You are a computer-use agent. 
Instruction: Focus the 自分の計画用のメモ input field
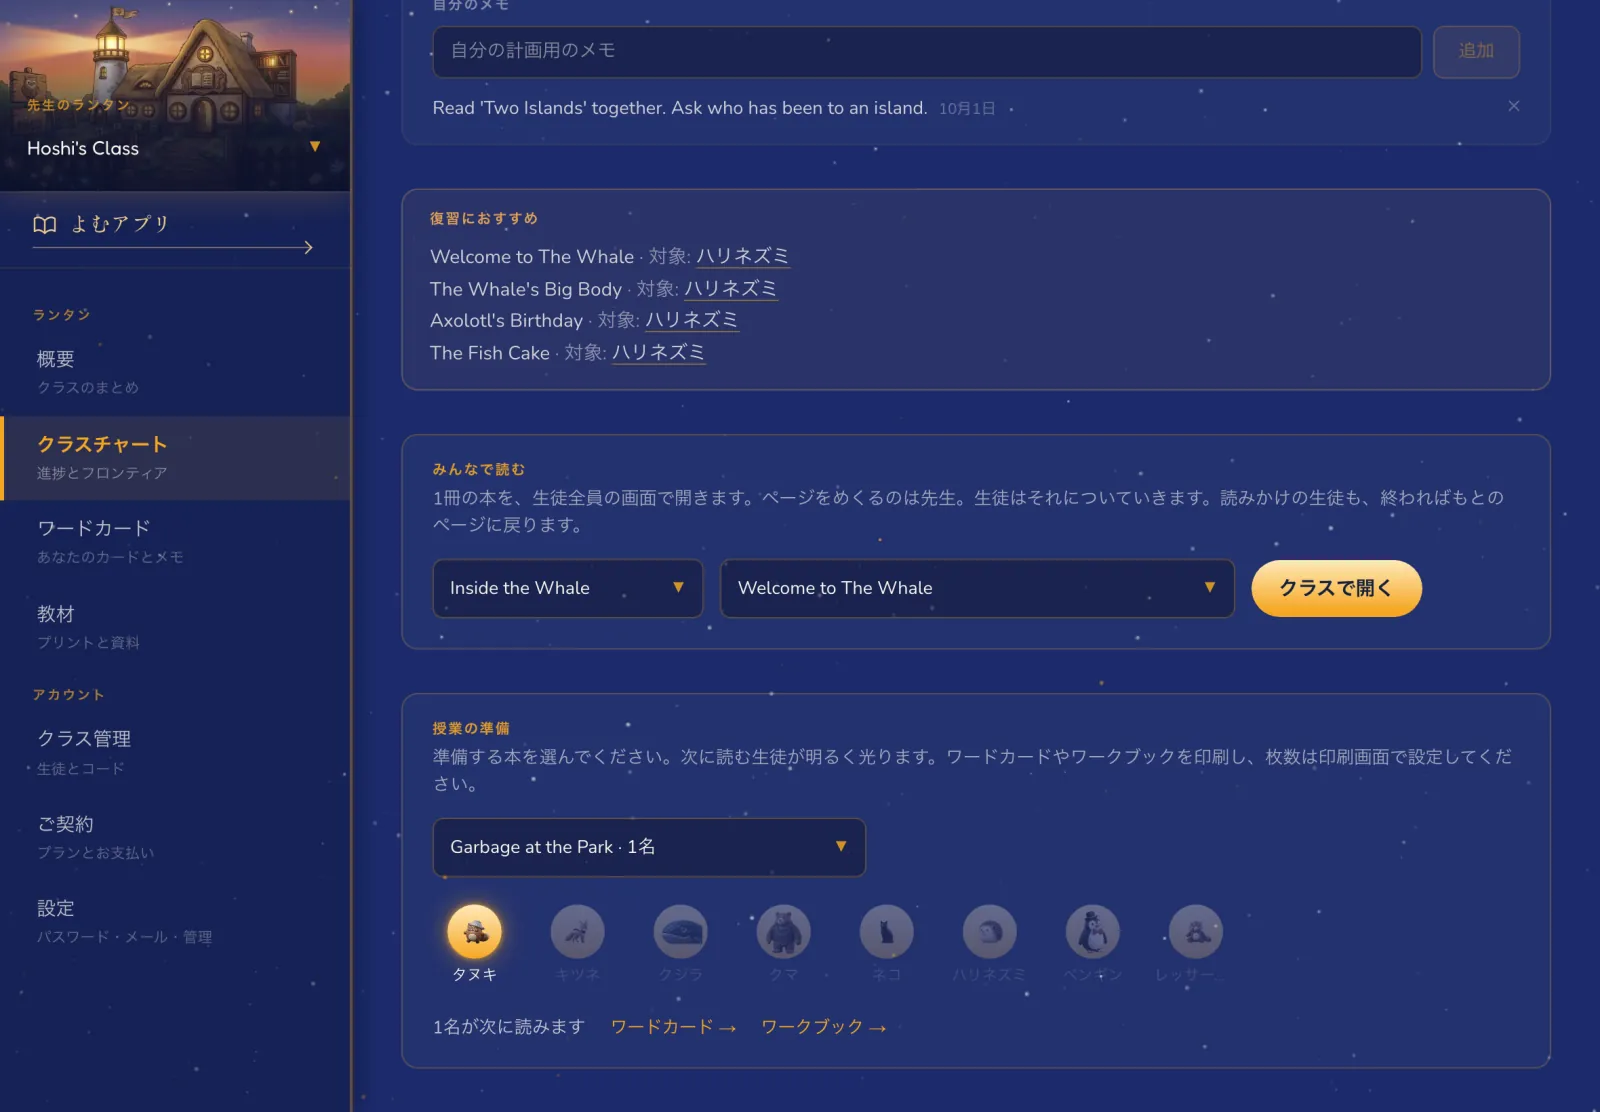927,51
